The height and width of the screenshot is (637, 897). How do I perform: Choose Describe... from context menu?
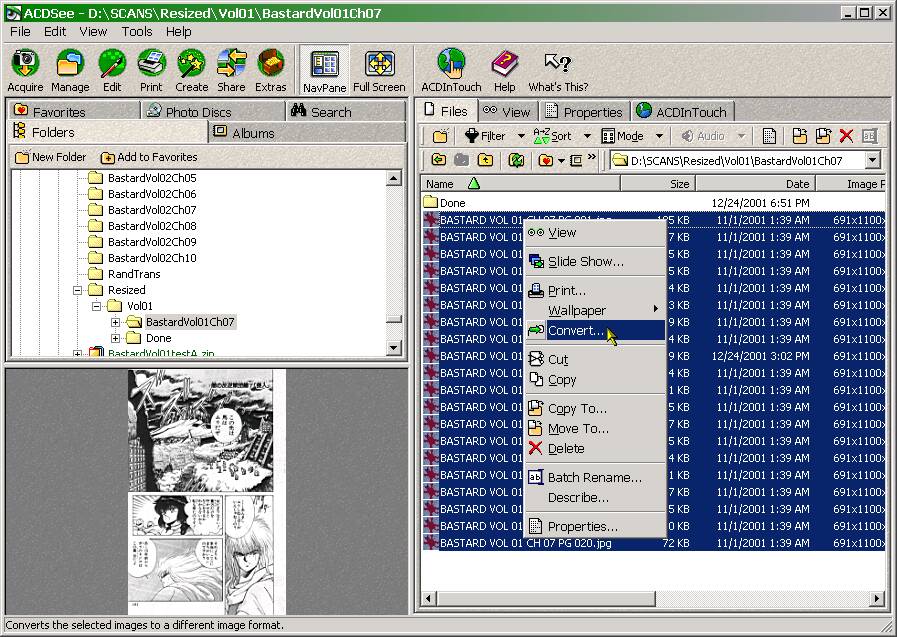coord(595,497)
